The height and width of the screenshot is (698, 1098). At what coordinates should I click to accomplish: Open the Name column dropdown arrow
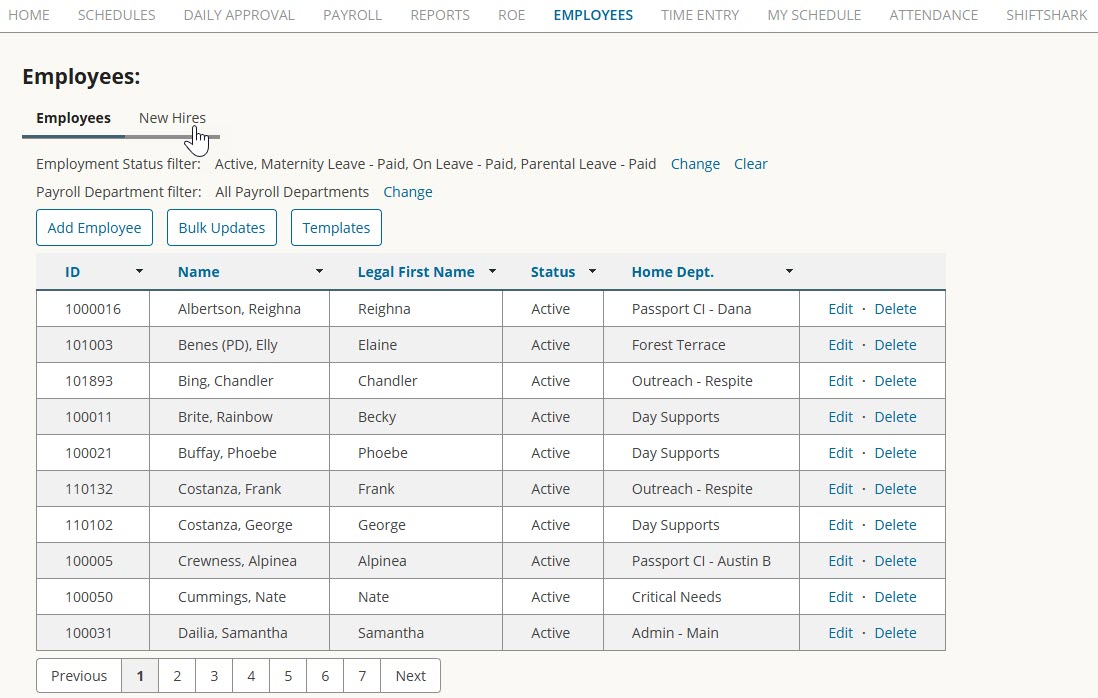coord(319,271)
